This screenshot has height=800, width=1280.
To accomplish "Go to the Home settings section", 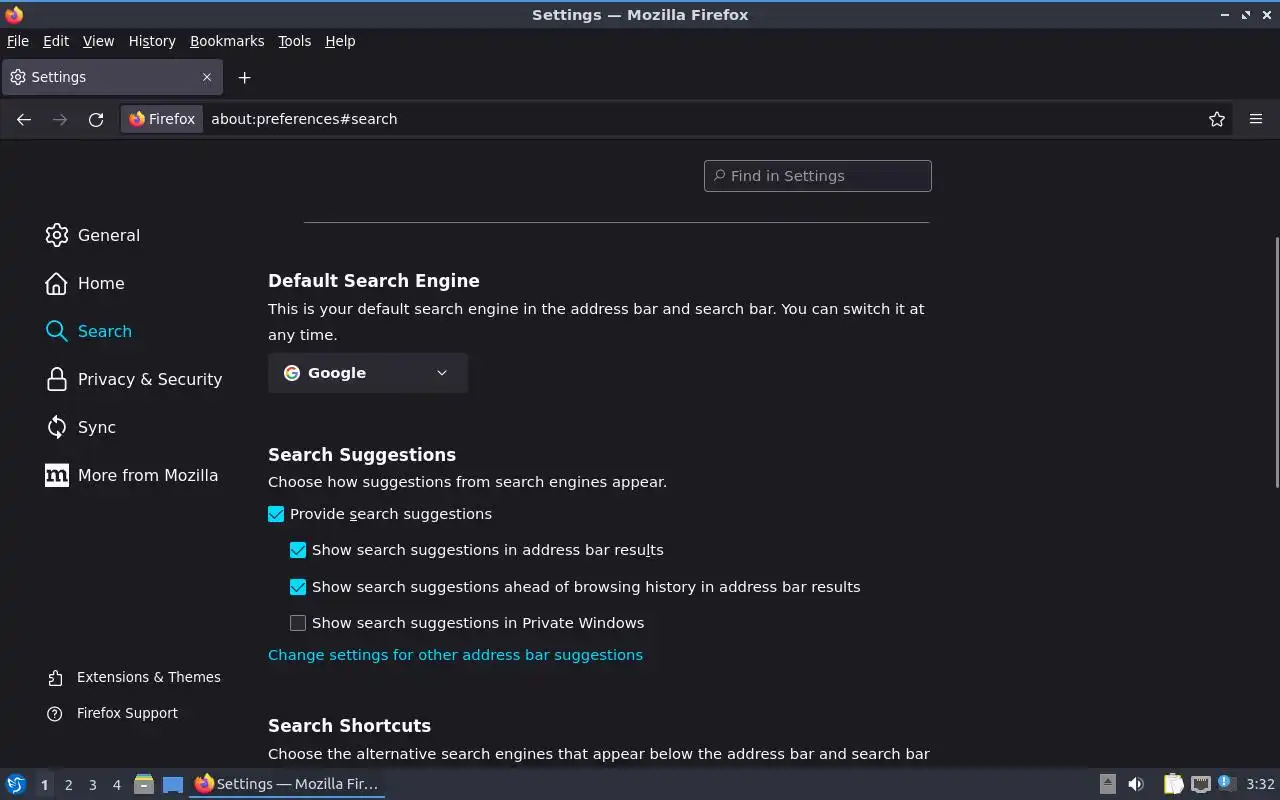I will pyautogui.click(x=85, y=283).
